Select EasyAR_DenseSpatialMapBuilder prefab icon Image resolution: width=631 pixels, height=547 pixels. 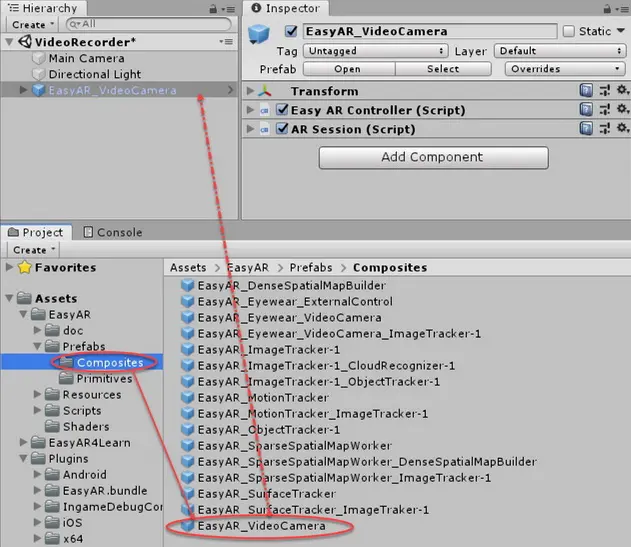pyautogui.click(x=188, y=285)
